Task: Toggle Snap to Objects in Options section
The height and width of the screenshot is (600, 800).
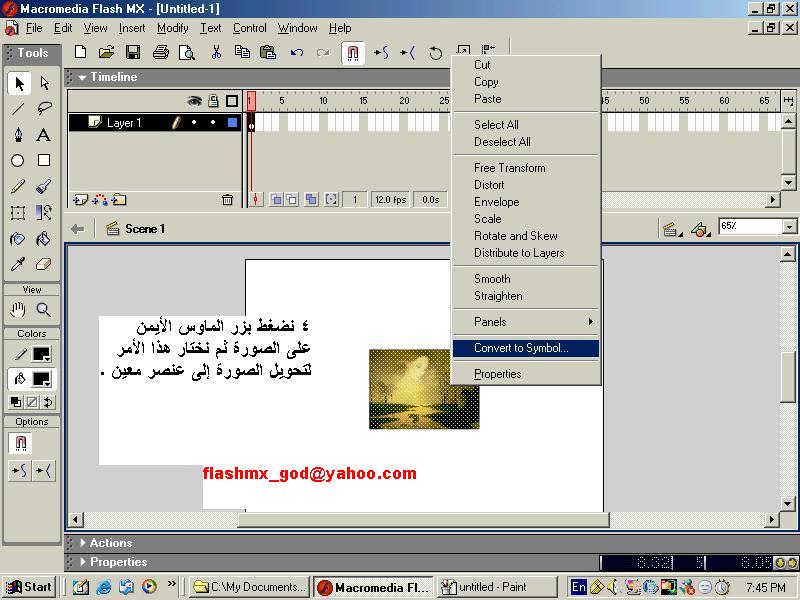Action: (21, 443)
